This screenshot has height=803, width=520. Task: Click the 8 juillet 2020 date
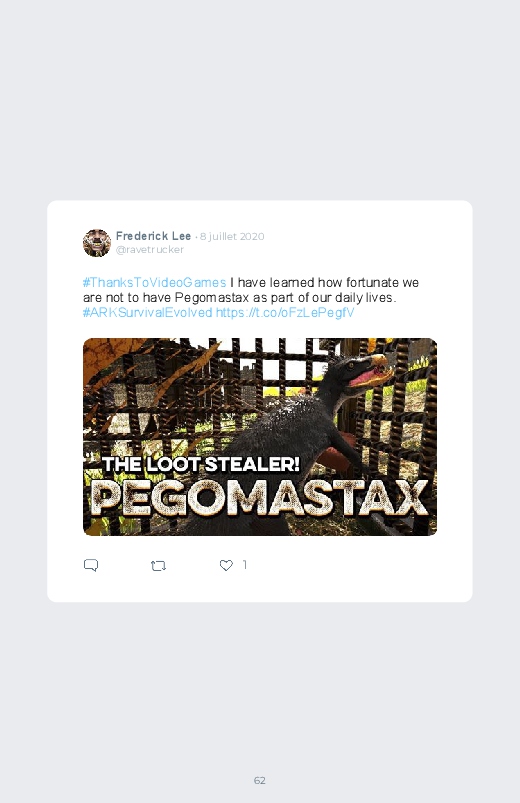[232, 236]
